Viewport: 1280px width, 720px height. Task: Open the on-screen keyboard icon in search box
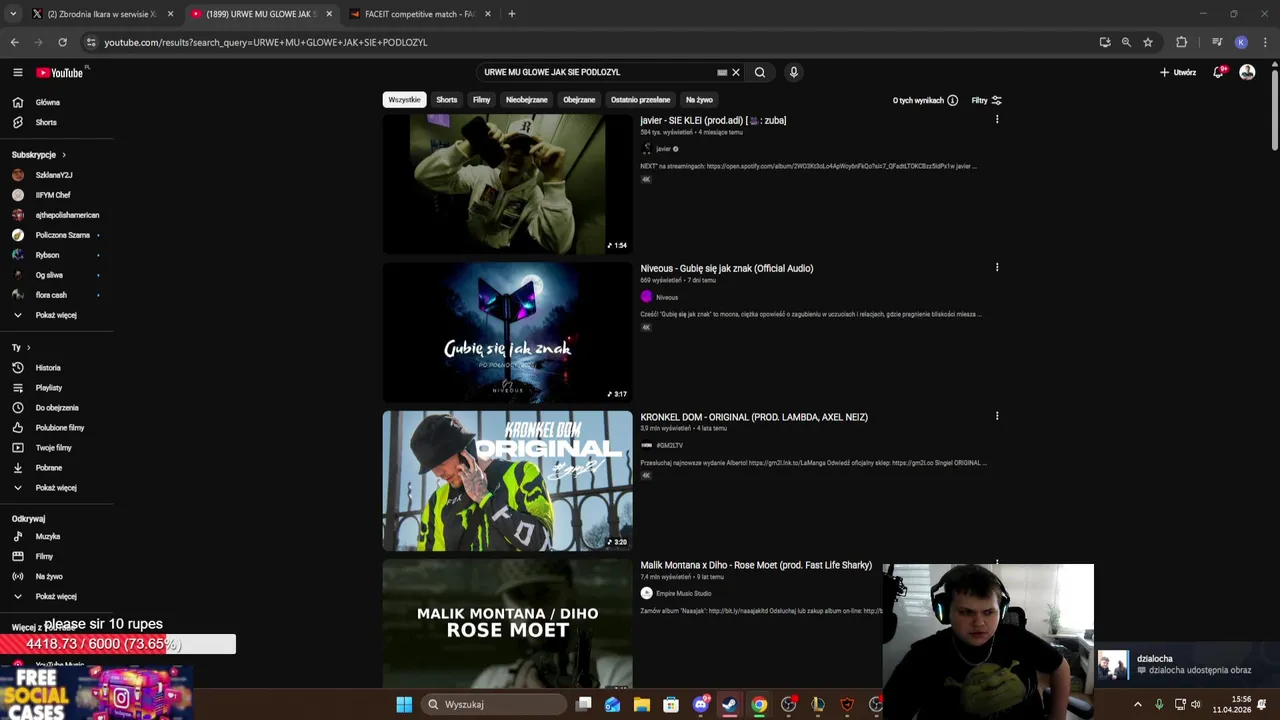click(x=722, y=72)
